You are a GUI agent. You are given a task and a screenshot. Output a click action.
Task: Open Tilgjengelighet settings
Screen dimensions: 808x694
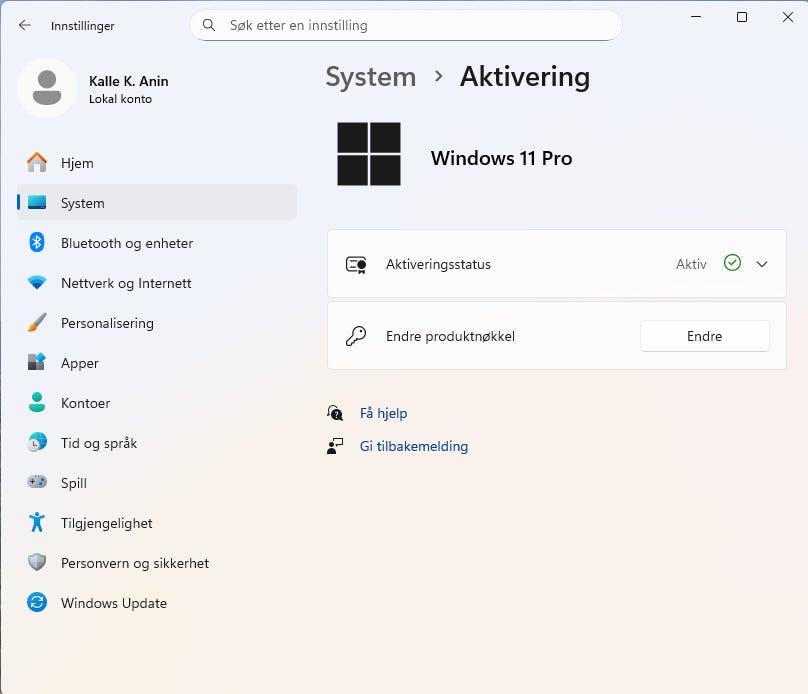click(157, 523)
